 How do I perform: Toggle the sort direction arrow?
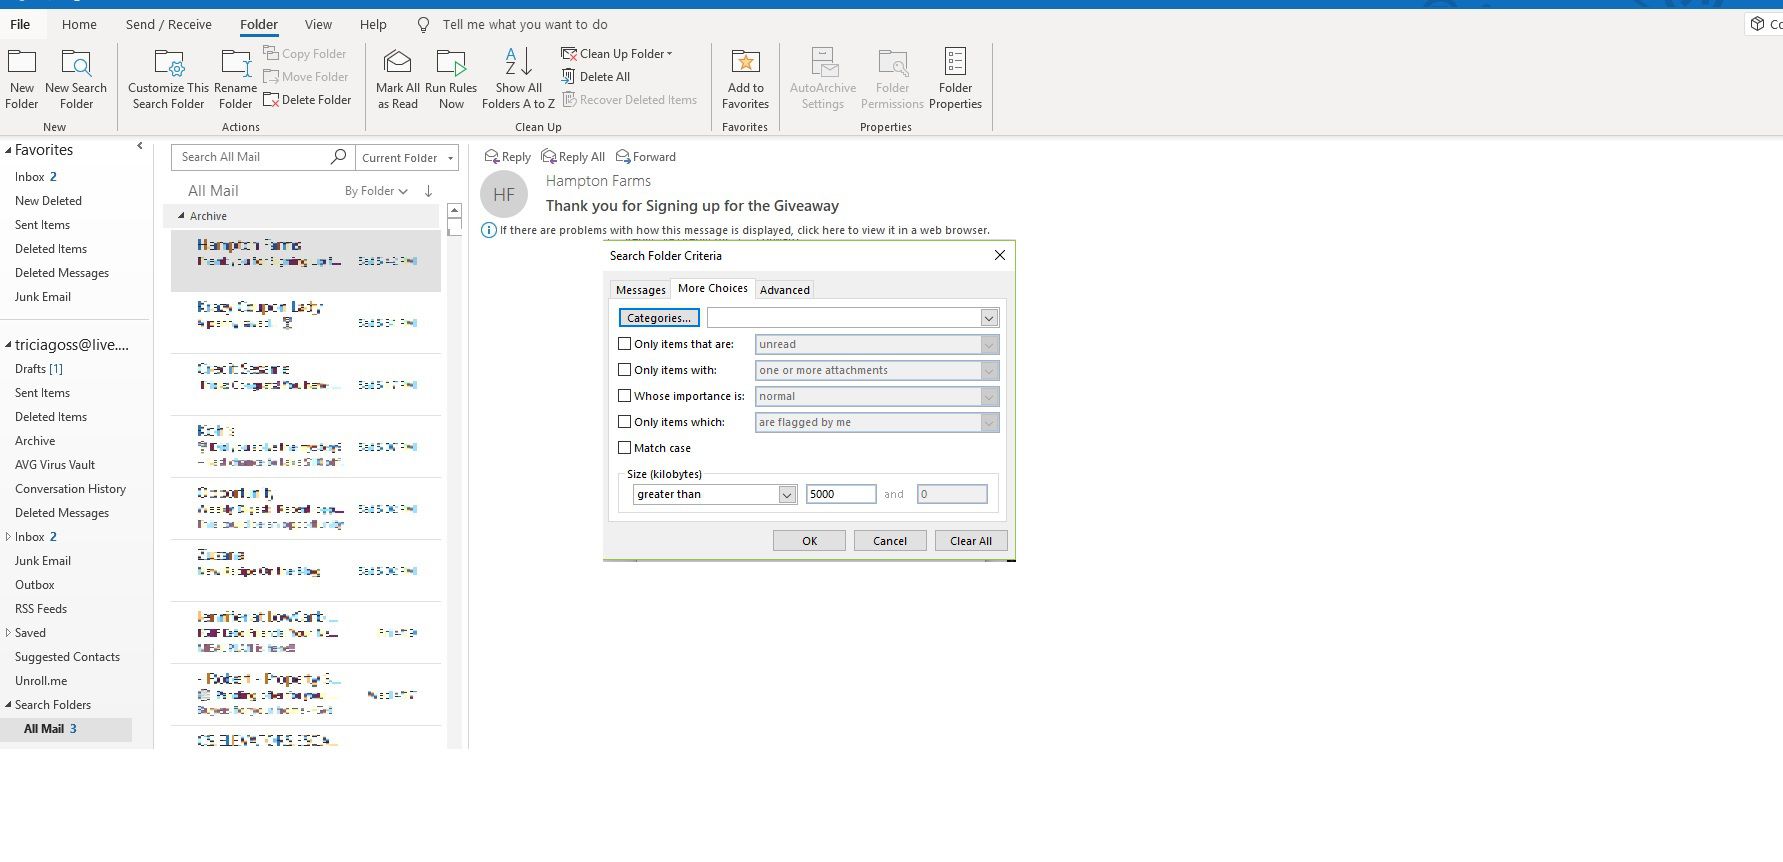click(428, 191)
